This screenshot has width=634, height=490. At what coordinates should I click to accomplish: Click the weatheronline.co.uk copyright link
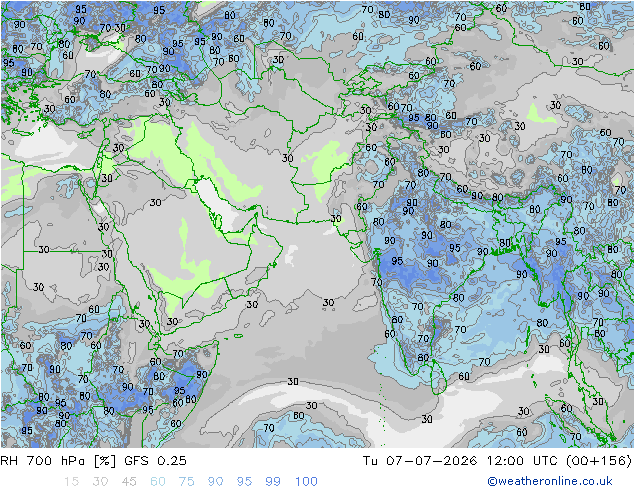coord(550,481)
